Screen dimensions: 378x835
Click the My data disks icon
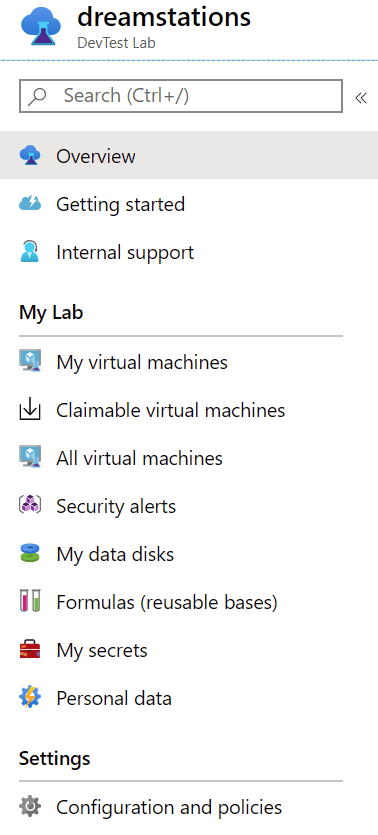point(30,554)
